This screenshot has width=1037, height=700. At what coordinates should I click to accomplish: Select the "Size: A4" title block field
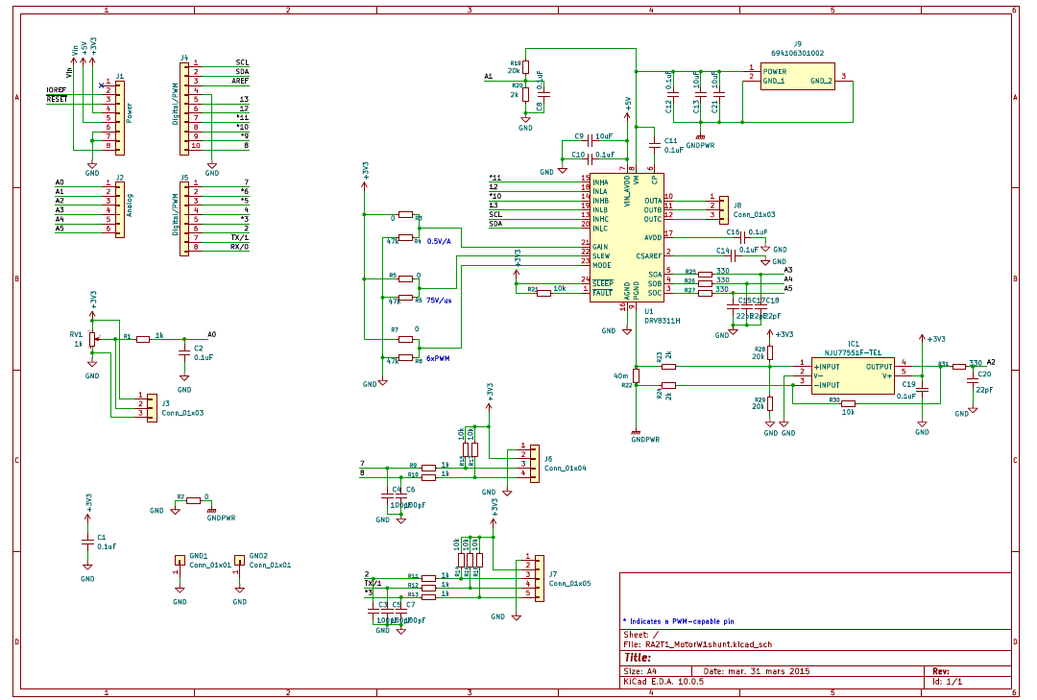tap(640, 671)
